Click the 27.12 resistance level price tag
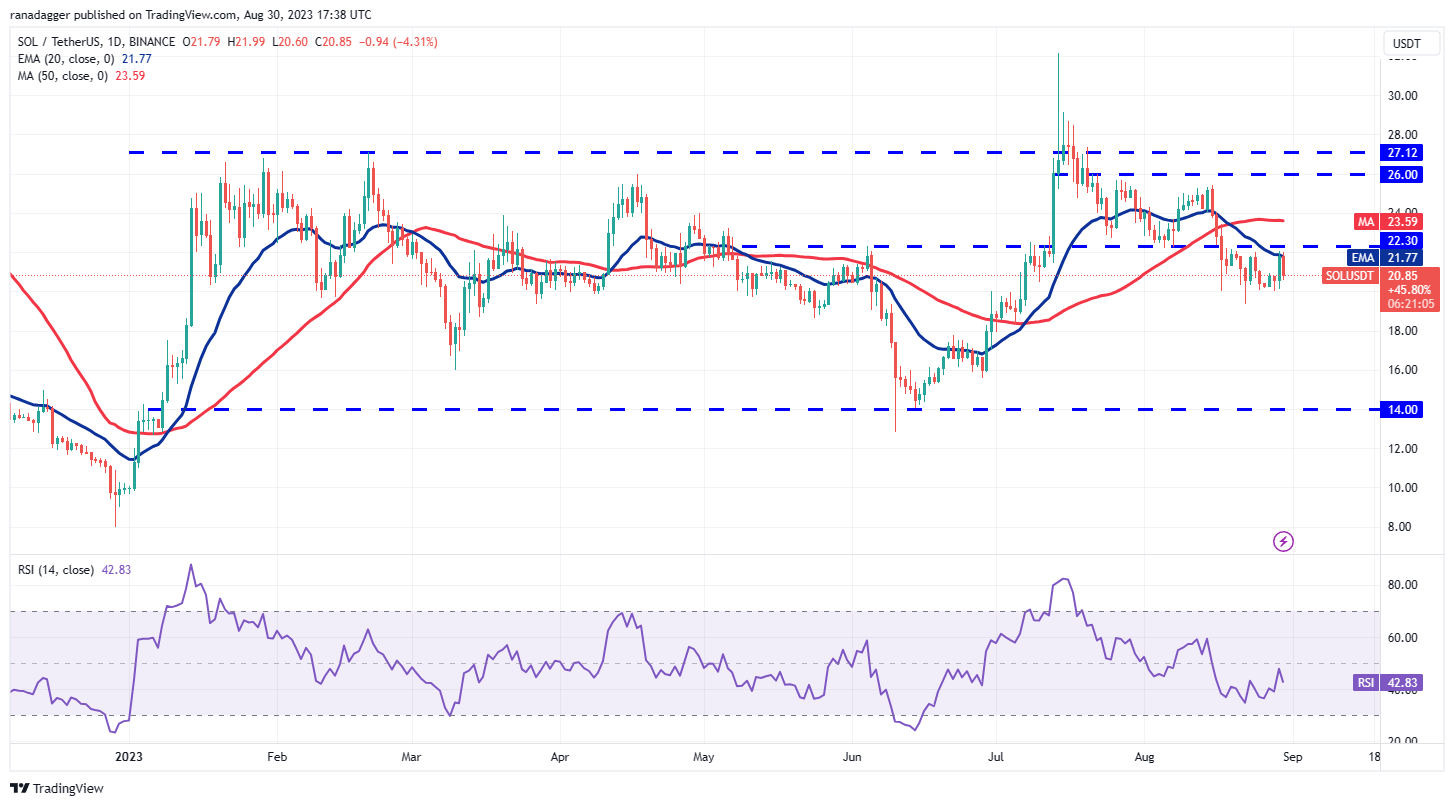The image size is (1454, 806). pyautogui.click(x=1399, y=153)
